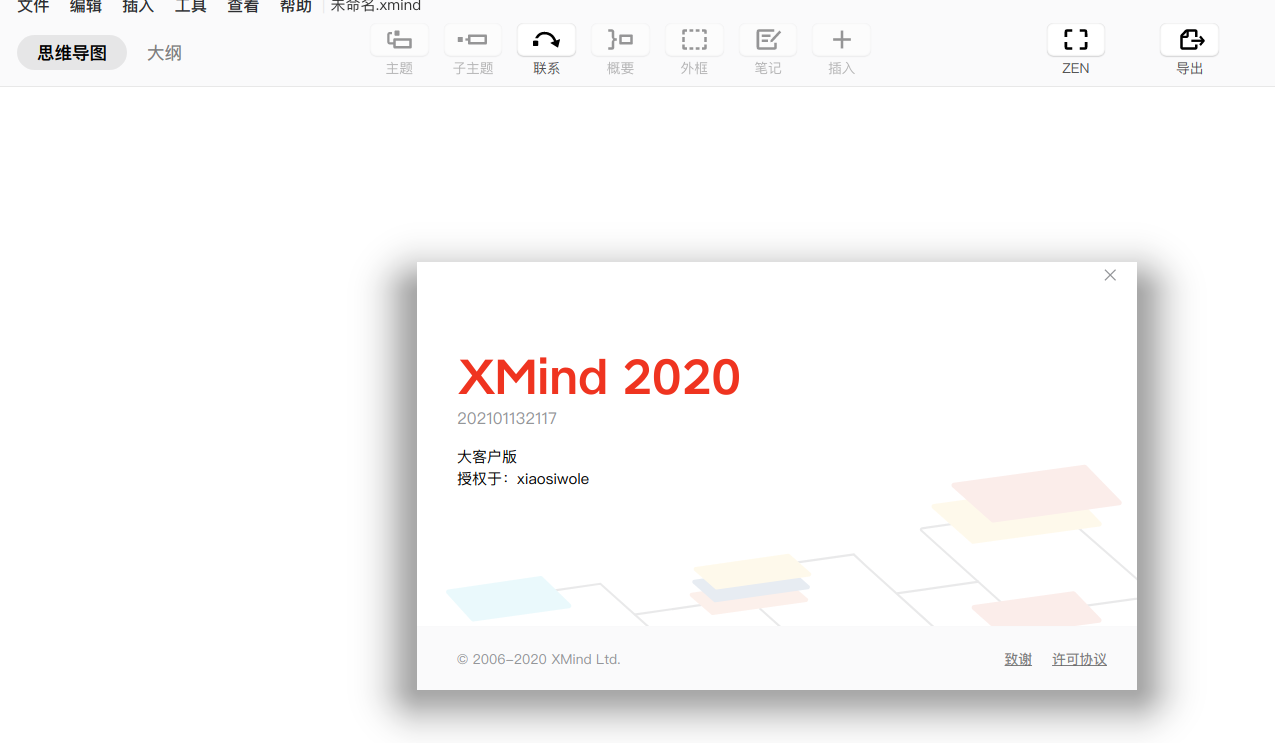Close the XMind 2020 about dialog
The height and width of the screenshot is (743, 1275).
(1109, 274)
